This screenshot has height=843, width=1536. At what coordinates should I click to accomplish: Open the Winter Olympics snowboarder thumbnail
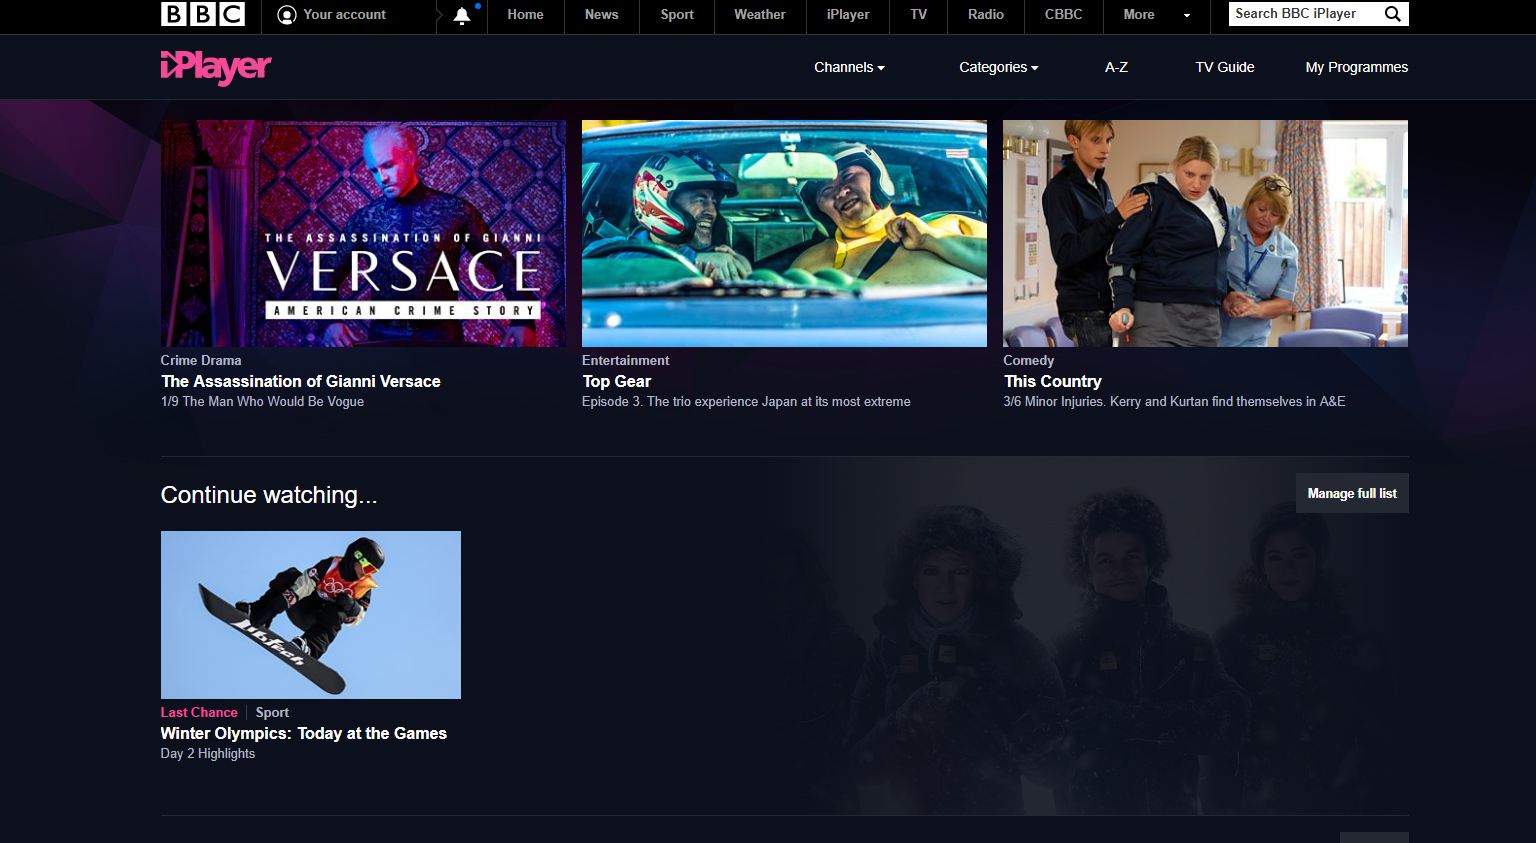click(x=311, y=615)
